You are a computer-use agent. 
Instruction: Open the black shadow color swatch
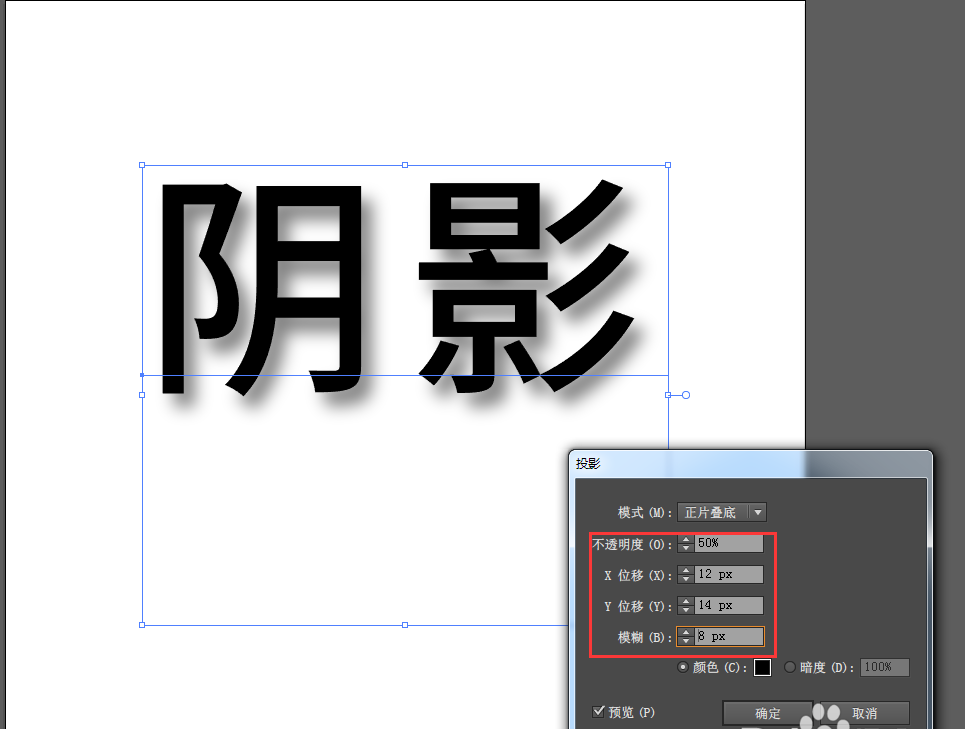763,667
